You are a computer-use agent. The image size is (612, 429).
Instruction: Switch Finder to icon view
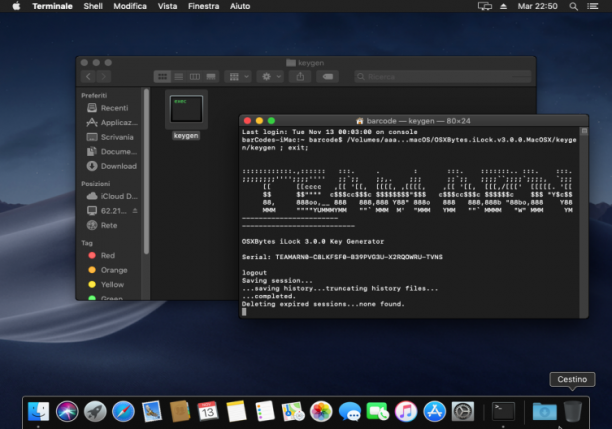pos(162,77)
